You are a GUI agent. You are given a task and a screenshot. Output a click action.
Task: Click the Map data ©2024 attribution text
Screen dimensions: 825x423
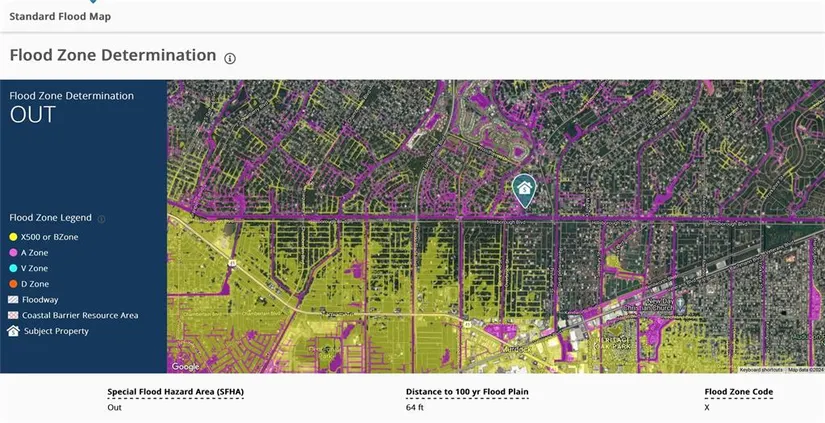coord(804,370)
